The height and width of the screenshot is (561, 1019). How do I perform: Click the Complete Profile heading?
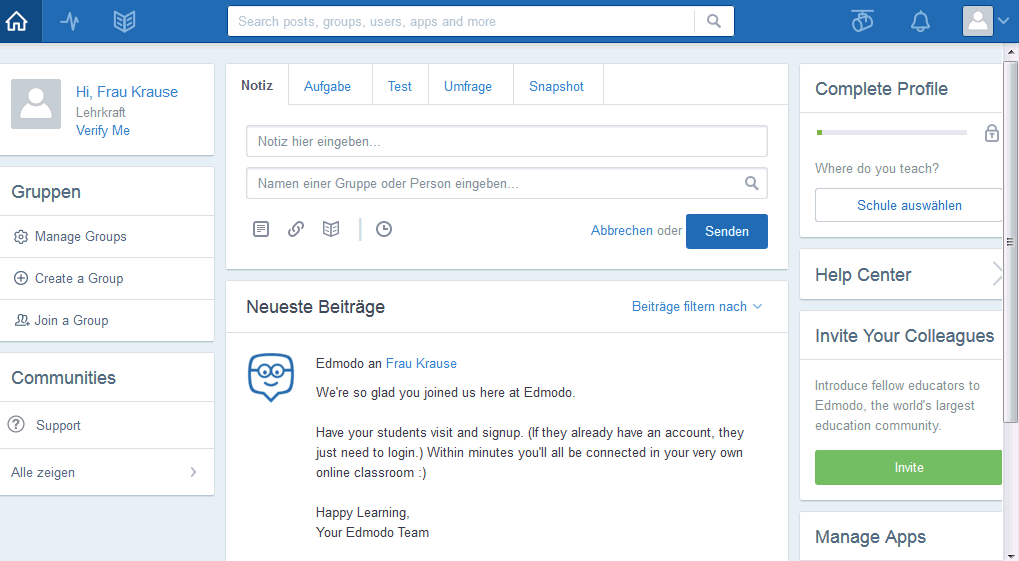pos(881,89)
